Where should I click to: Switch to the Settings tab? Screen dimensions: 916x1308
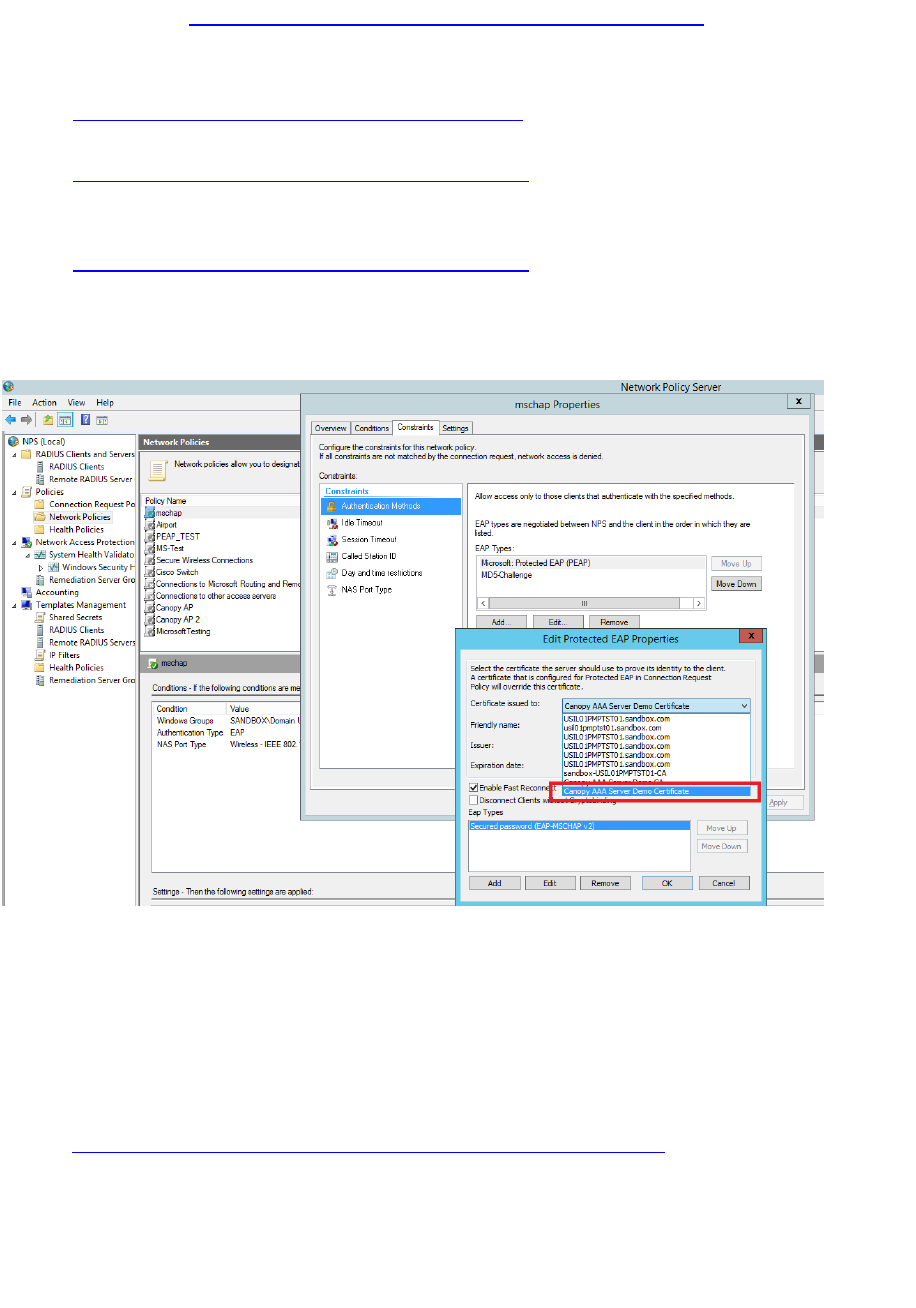point(455,428)
